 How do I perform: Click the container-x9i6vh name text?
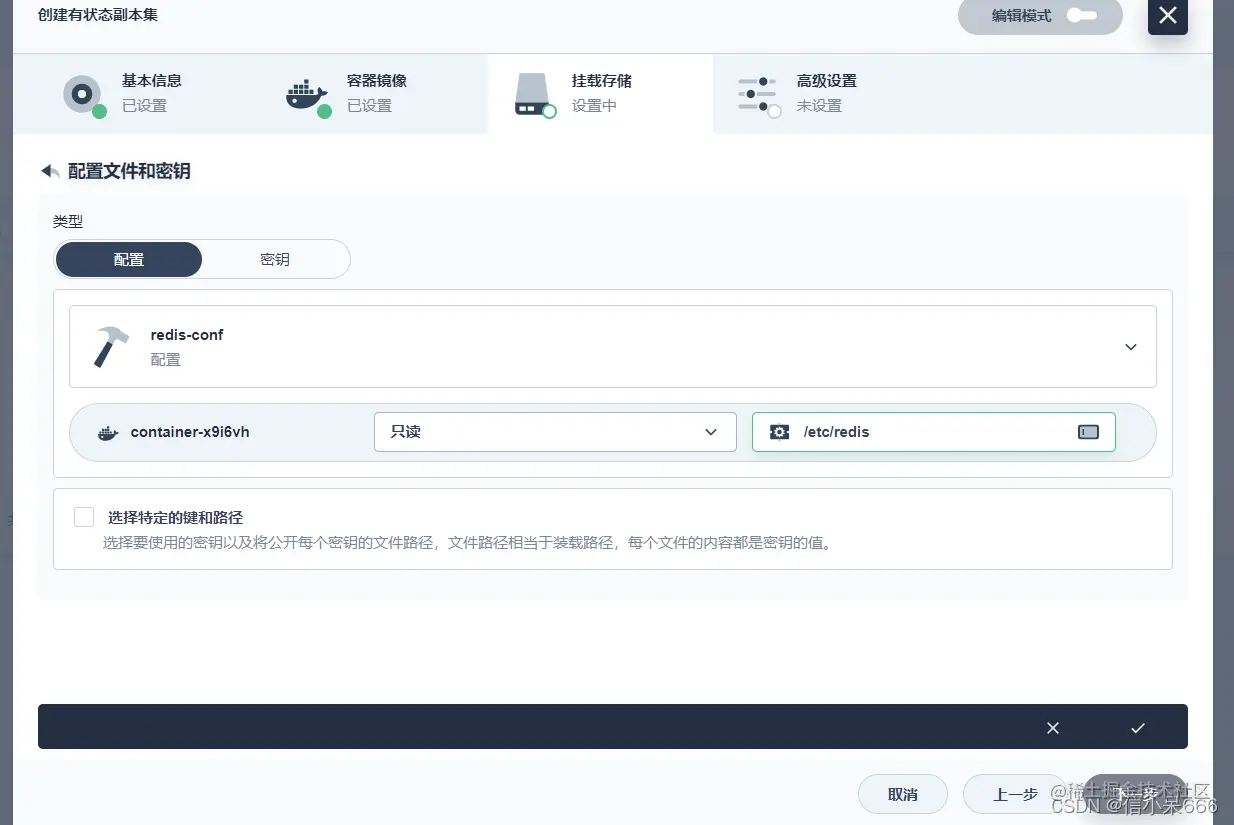click(x=190, y=432)
